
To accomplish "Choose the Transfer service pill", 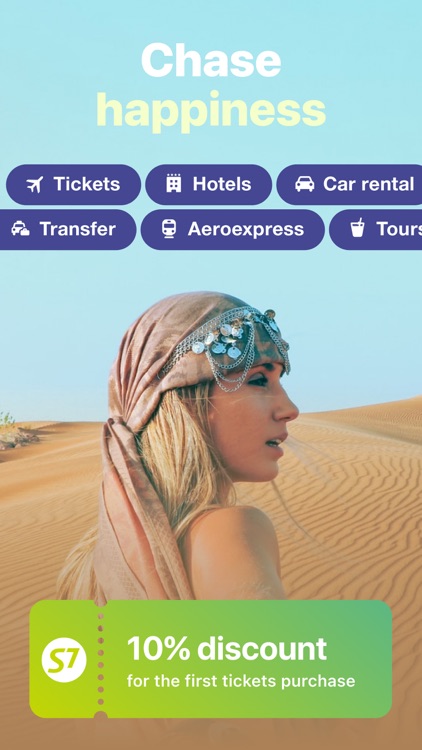I will coord(68,229).
